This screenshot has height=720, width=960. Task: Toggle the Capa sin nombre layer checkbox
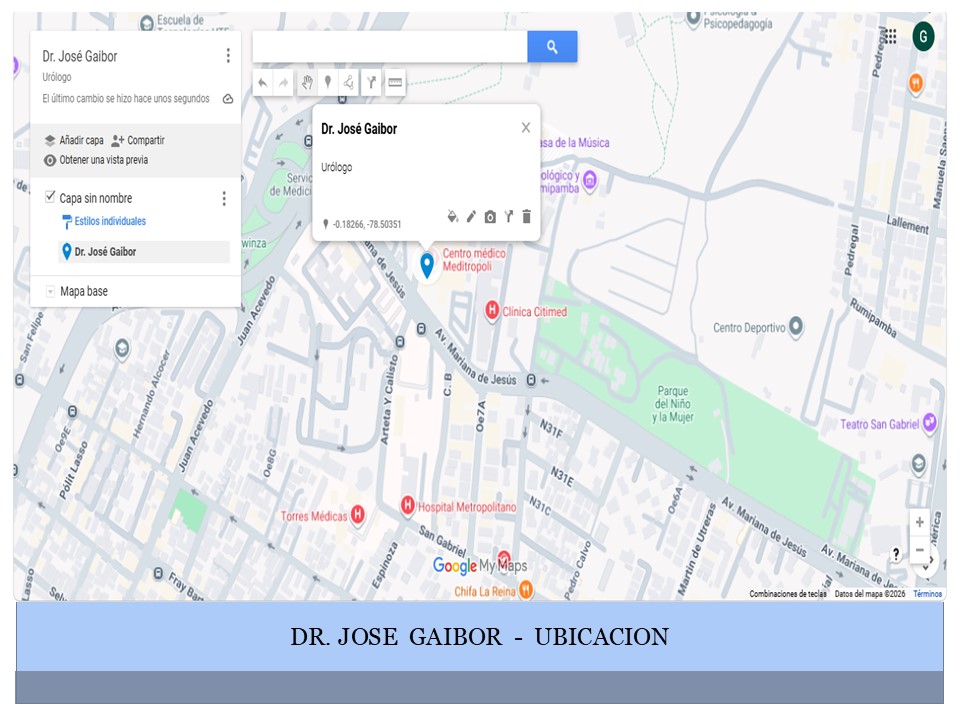click(50, 197)
